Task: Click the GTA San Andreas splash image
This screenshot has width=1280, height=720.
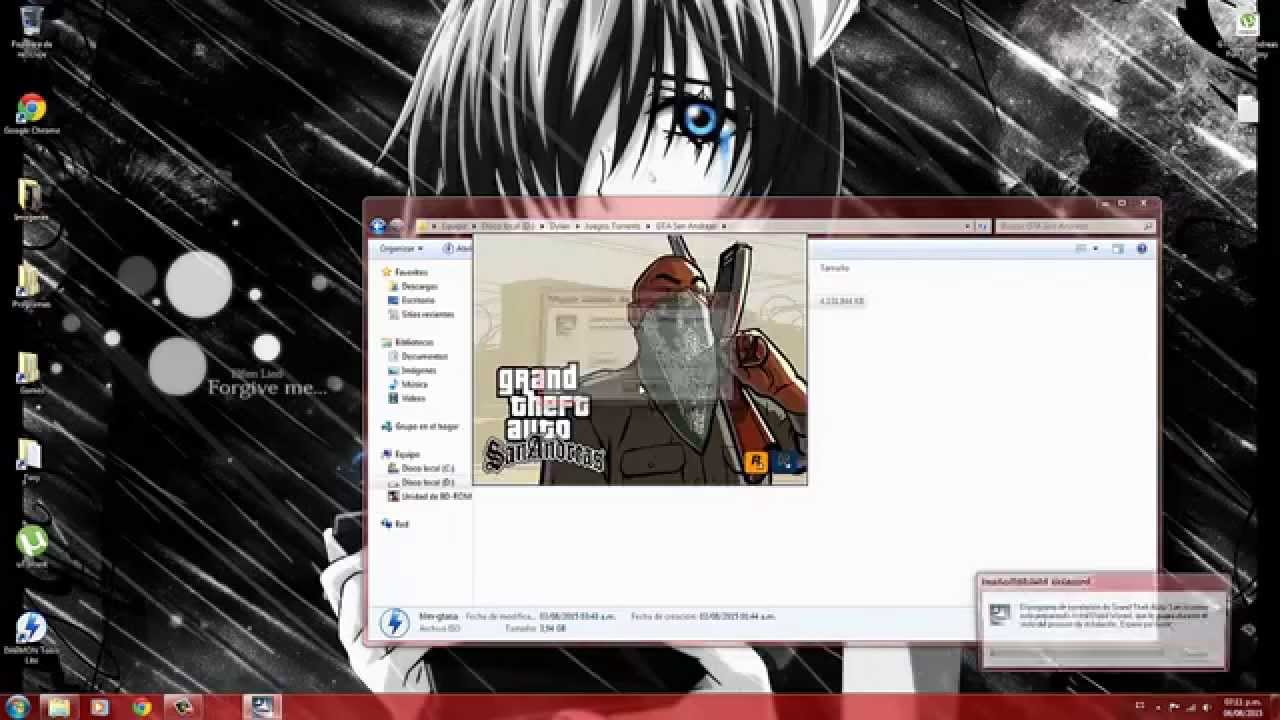Action: pos(640,360)
